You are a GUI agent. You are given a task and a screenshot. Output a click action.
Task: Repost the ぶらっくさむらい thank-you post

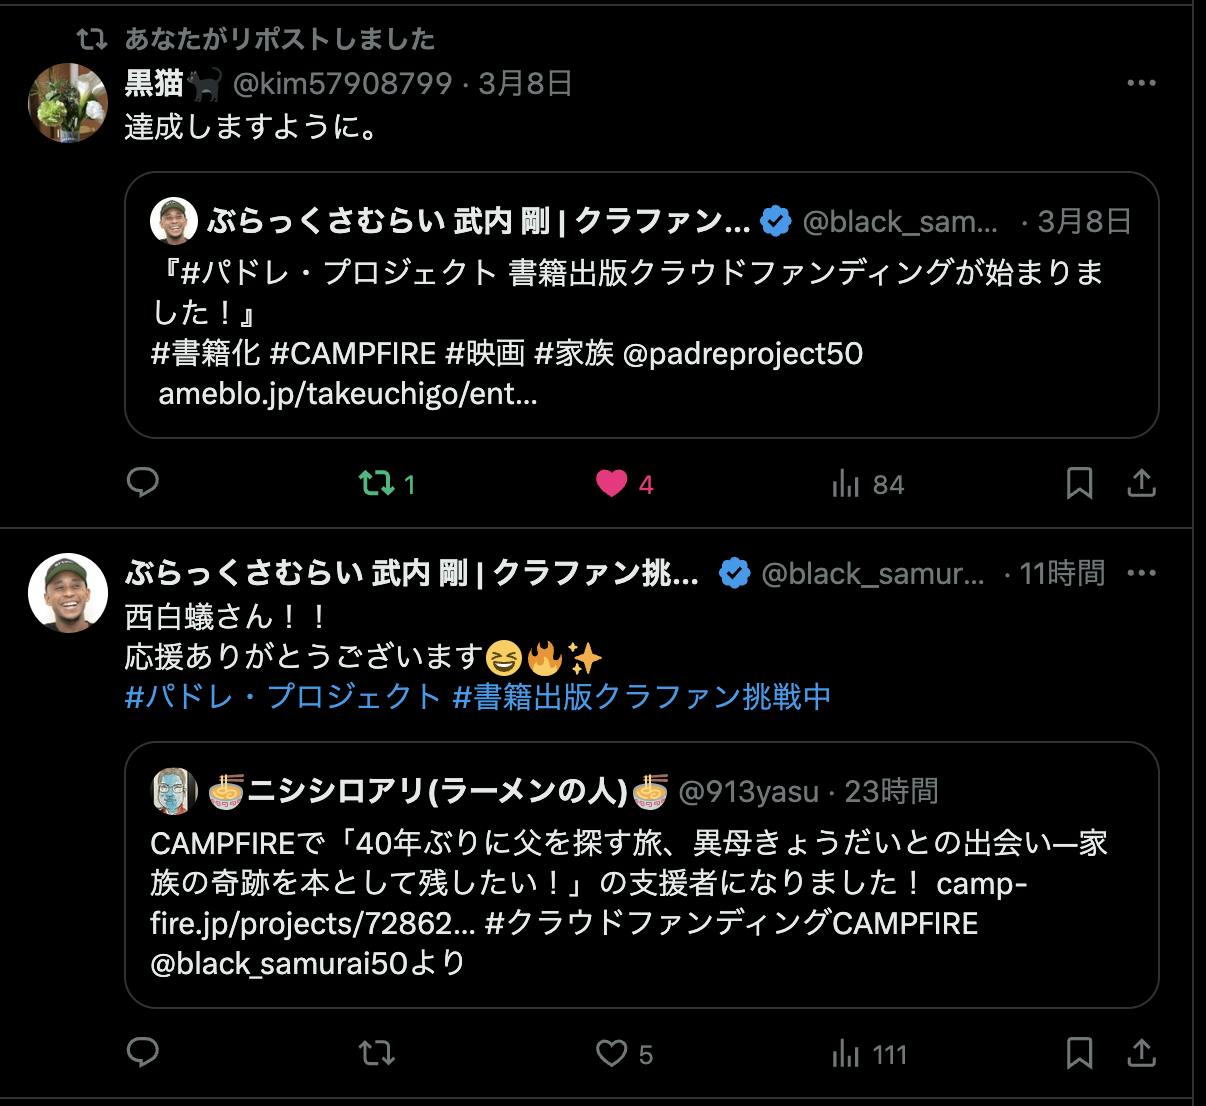[377, 1053]
